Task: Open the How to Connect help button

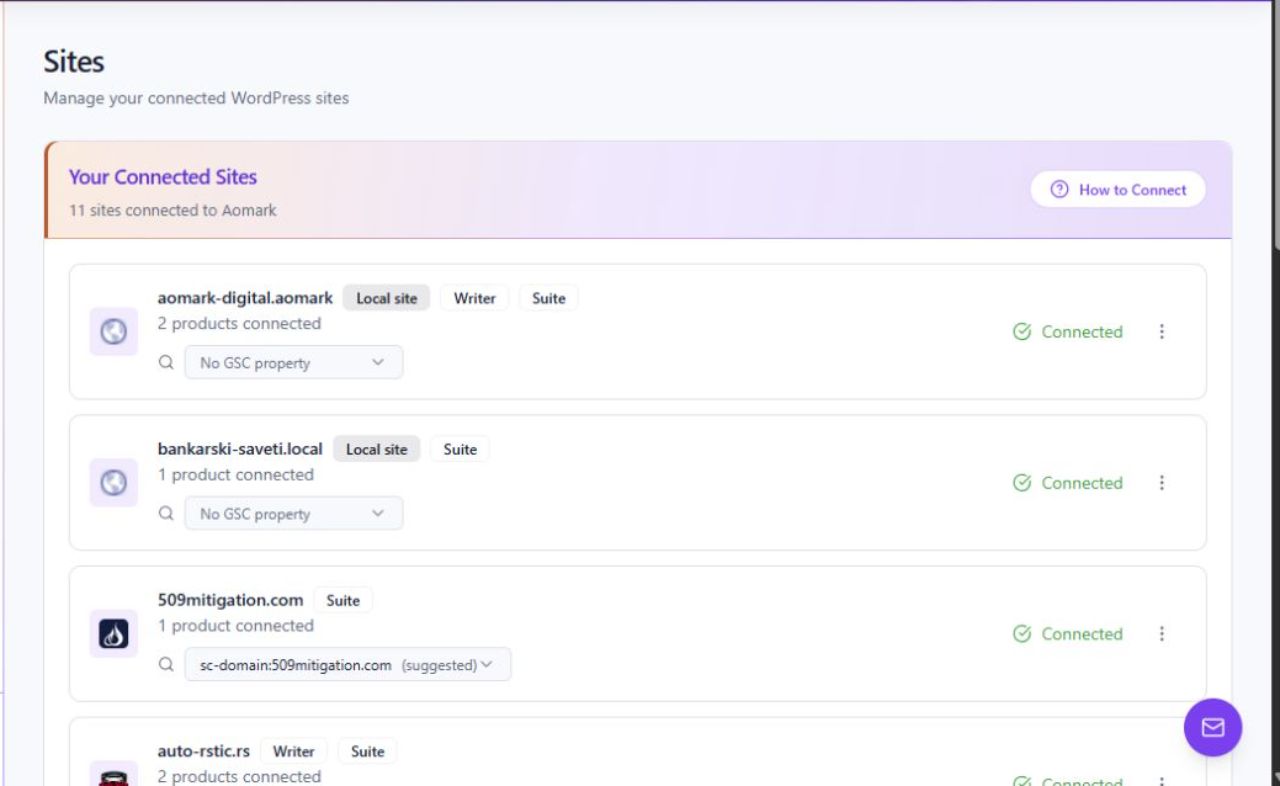Action: click(1118, 189)
